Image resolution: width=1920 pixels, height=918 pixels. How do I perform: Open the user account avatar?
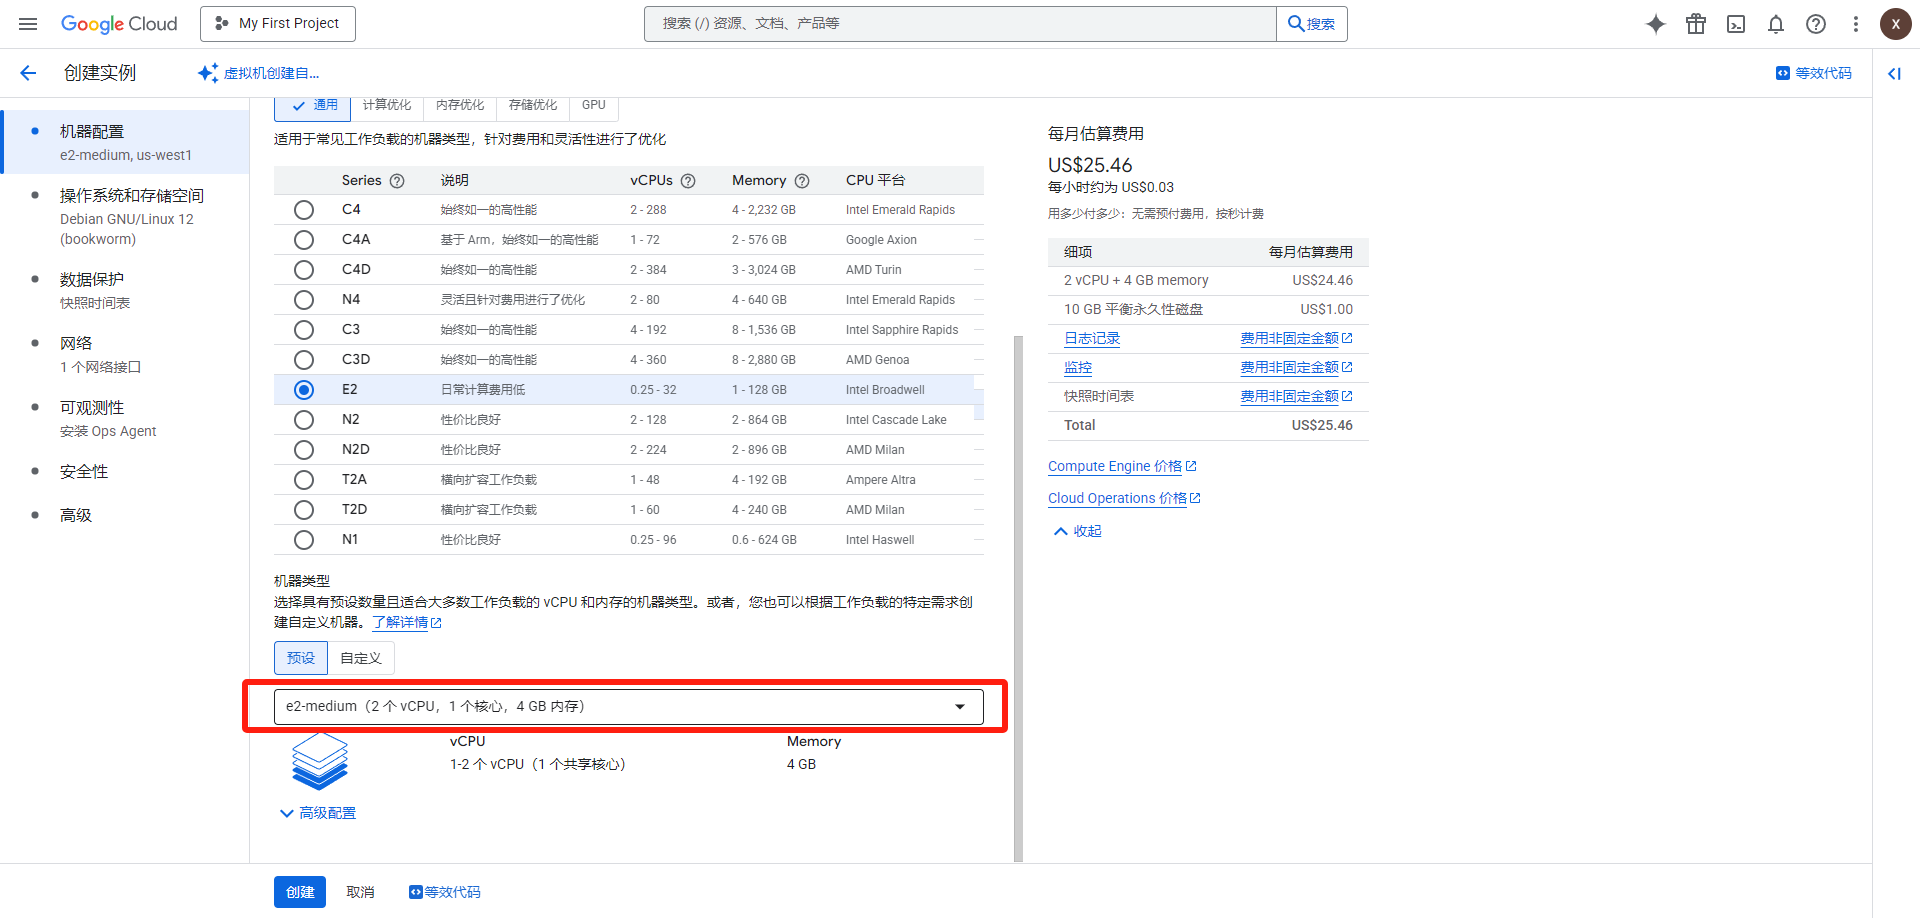pyautogui.click(x=1895, y=24)
